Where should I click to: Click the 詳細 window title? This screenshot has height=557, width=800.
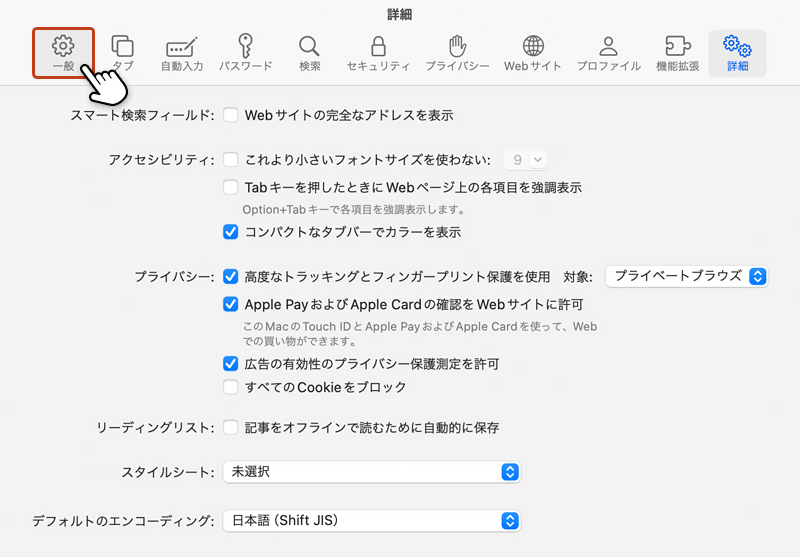399,14
